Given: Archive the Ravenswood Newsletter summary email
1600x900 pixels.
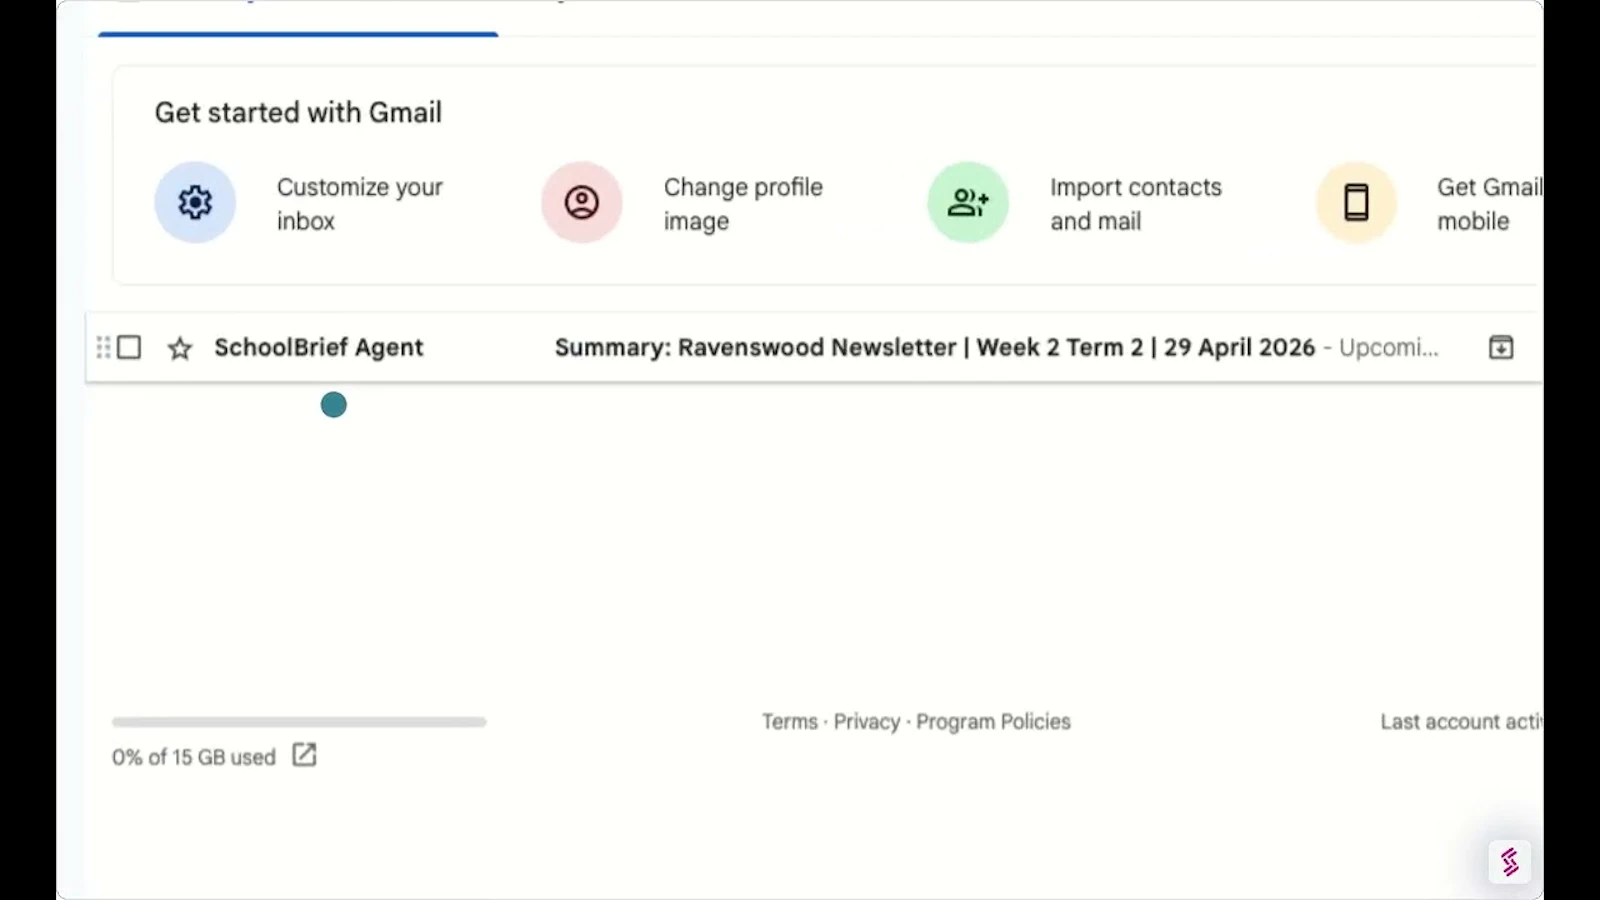Looking at the screenshot, I should [x=1501, y=347].
